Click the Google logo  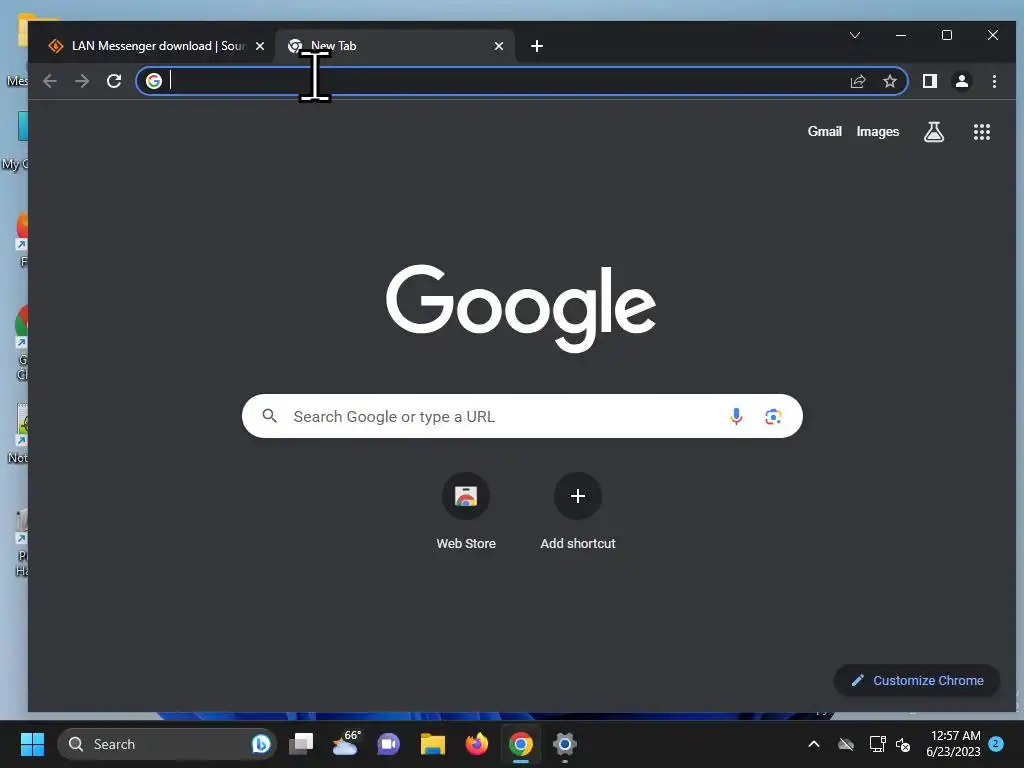coord(520,307)
